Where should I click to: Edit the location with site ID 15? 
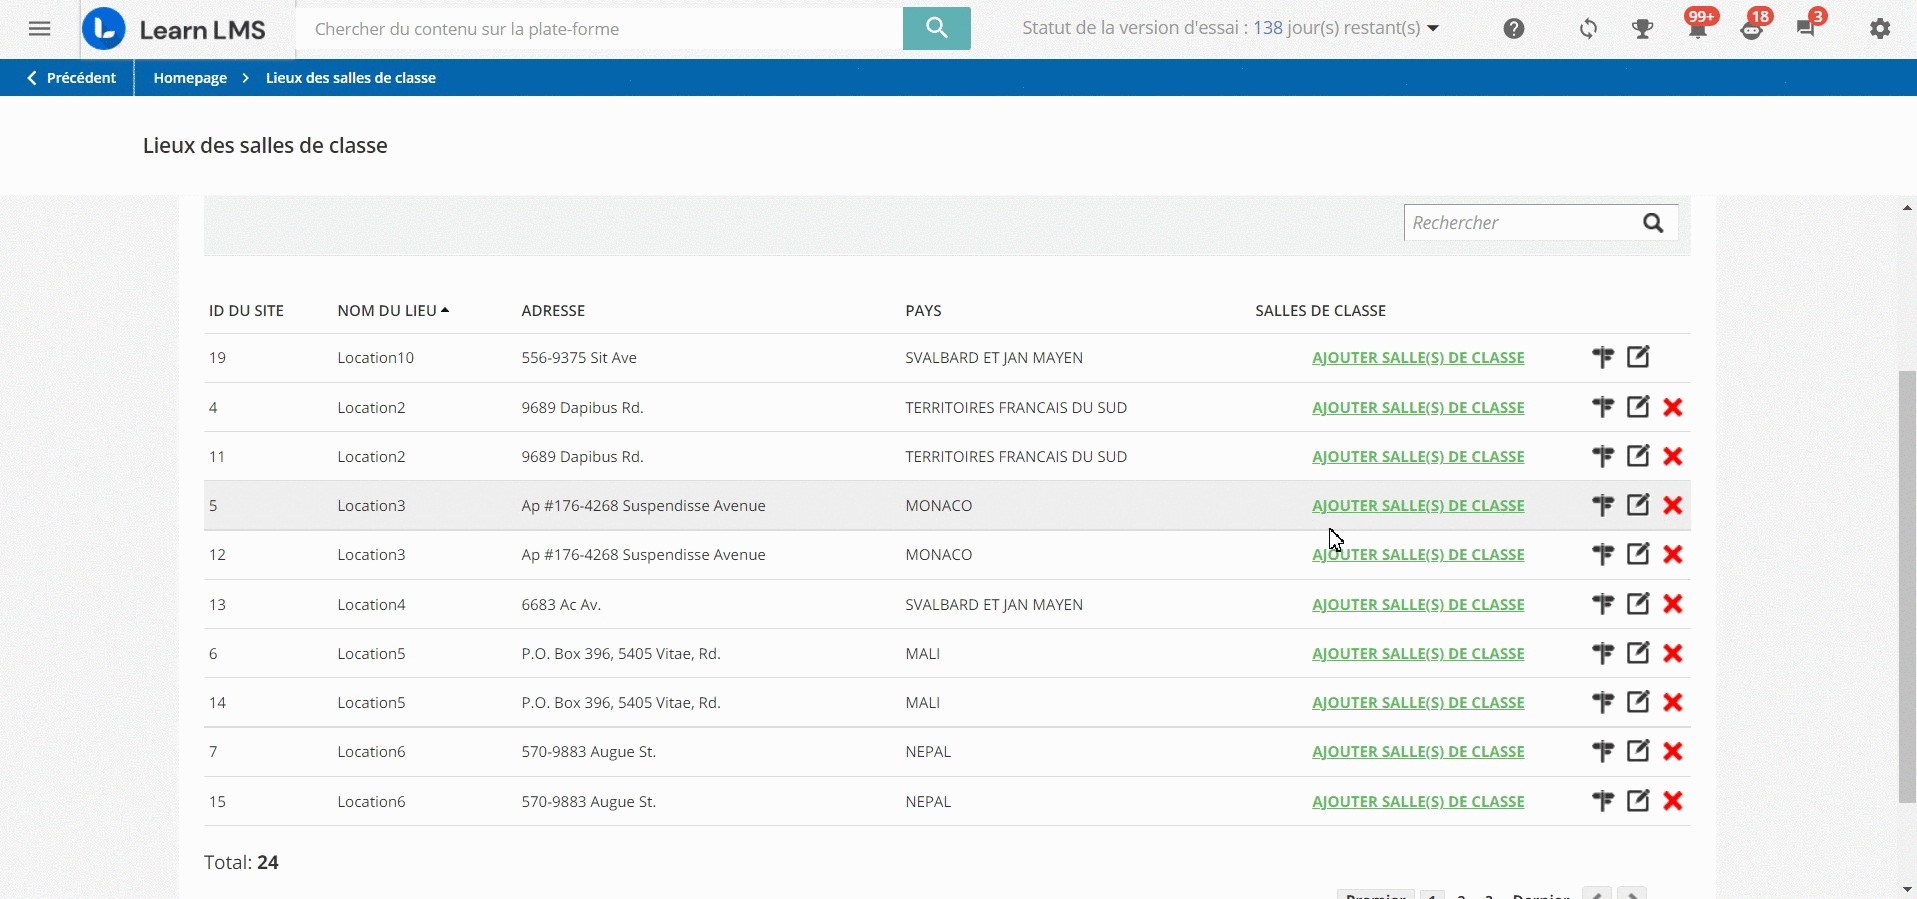(1638, 801)
